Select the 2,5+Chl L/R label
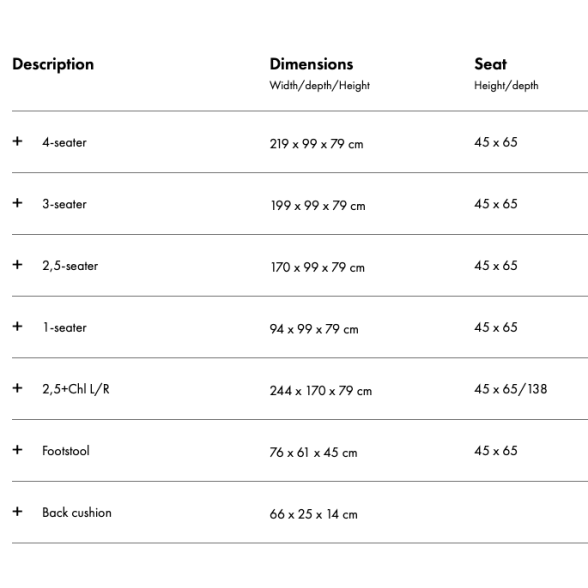 click(76, 389)
